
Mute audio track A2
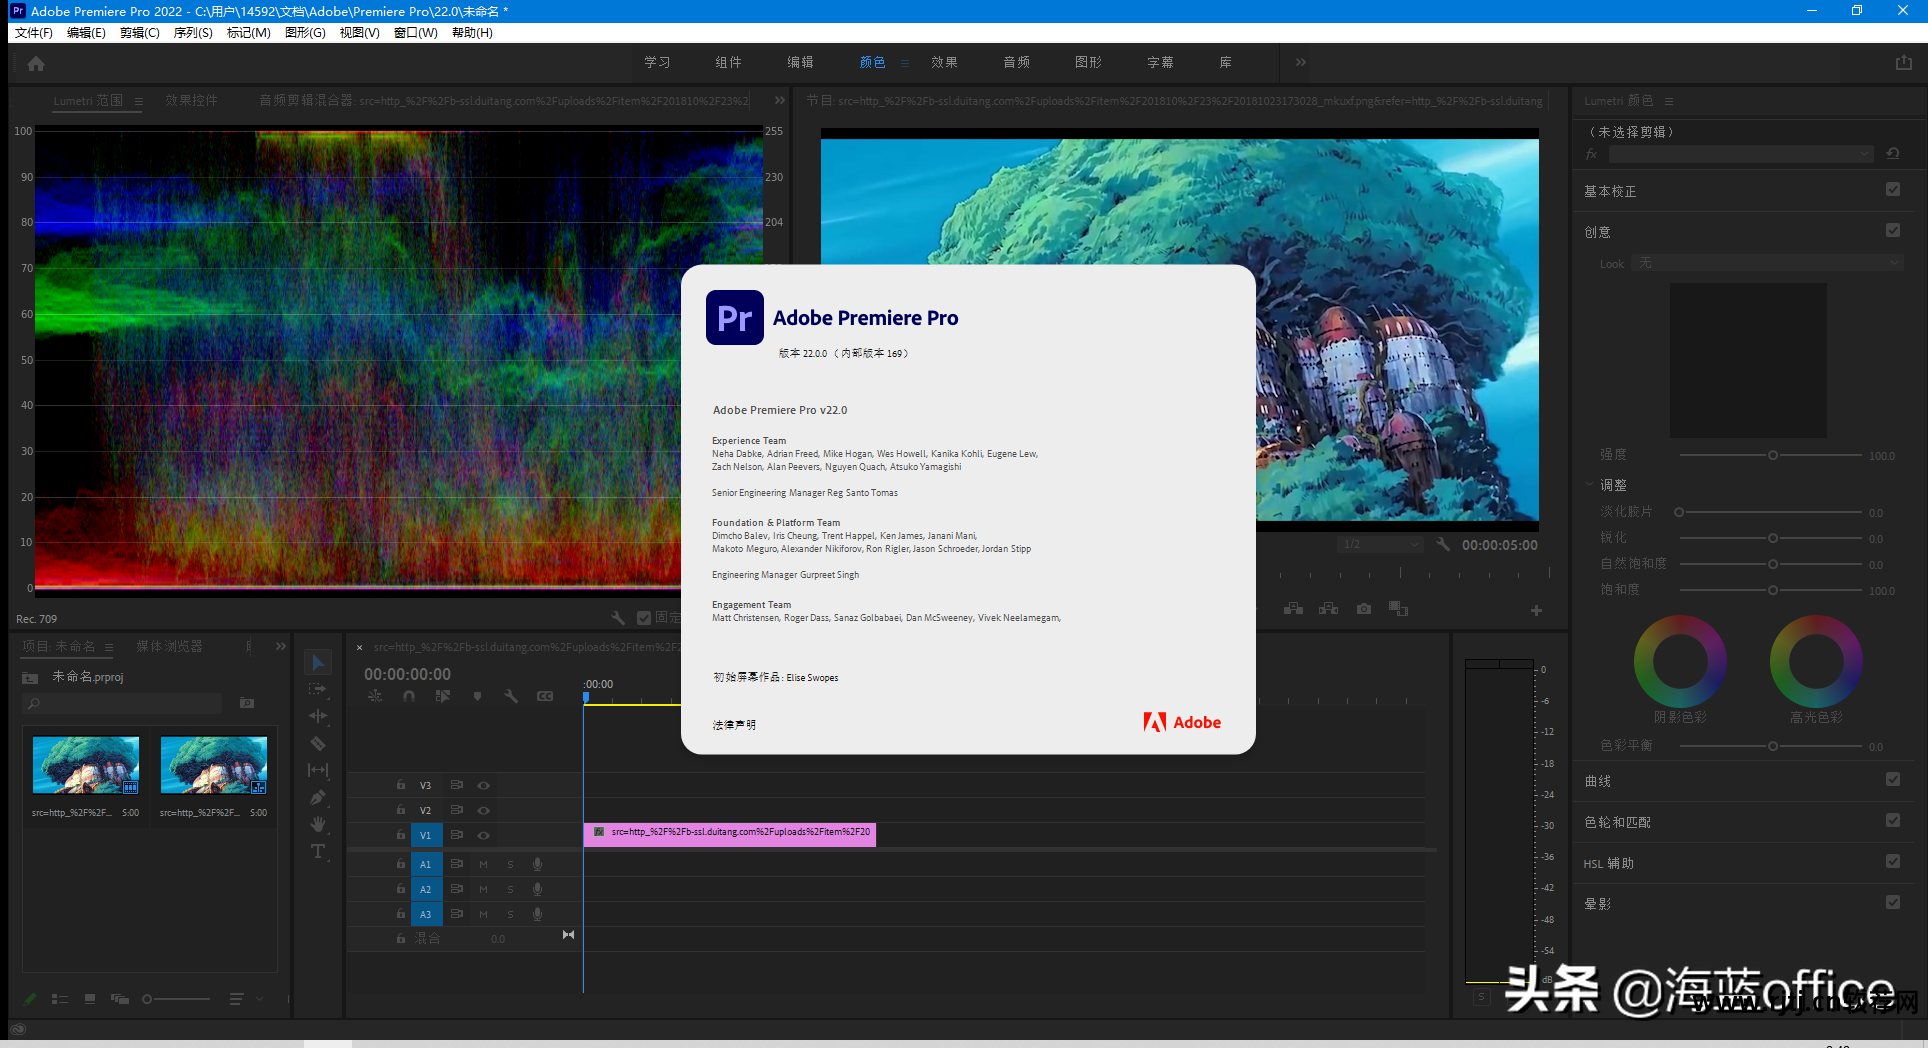[483, 889]
